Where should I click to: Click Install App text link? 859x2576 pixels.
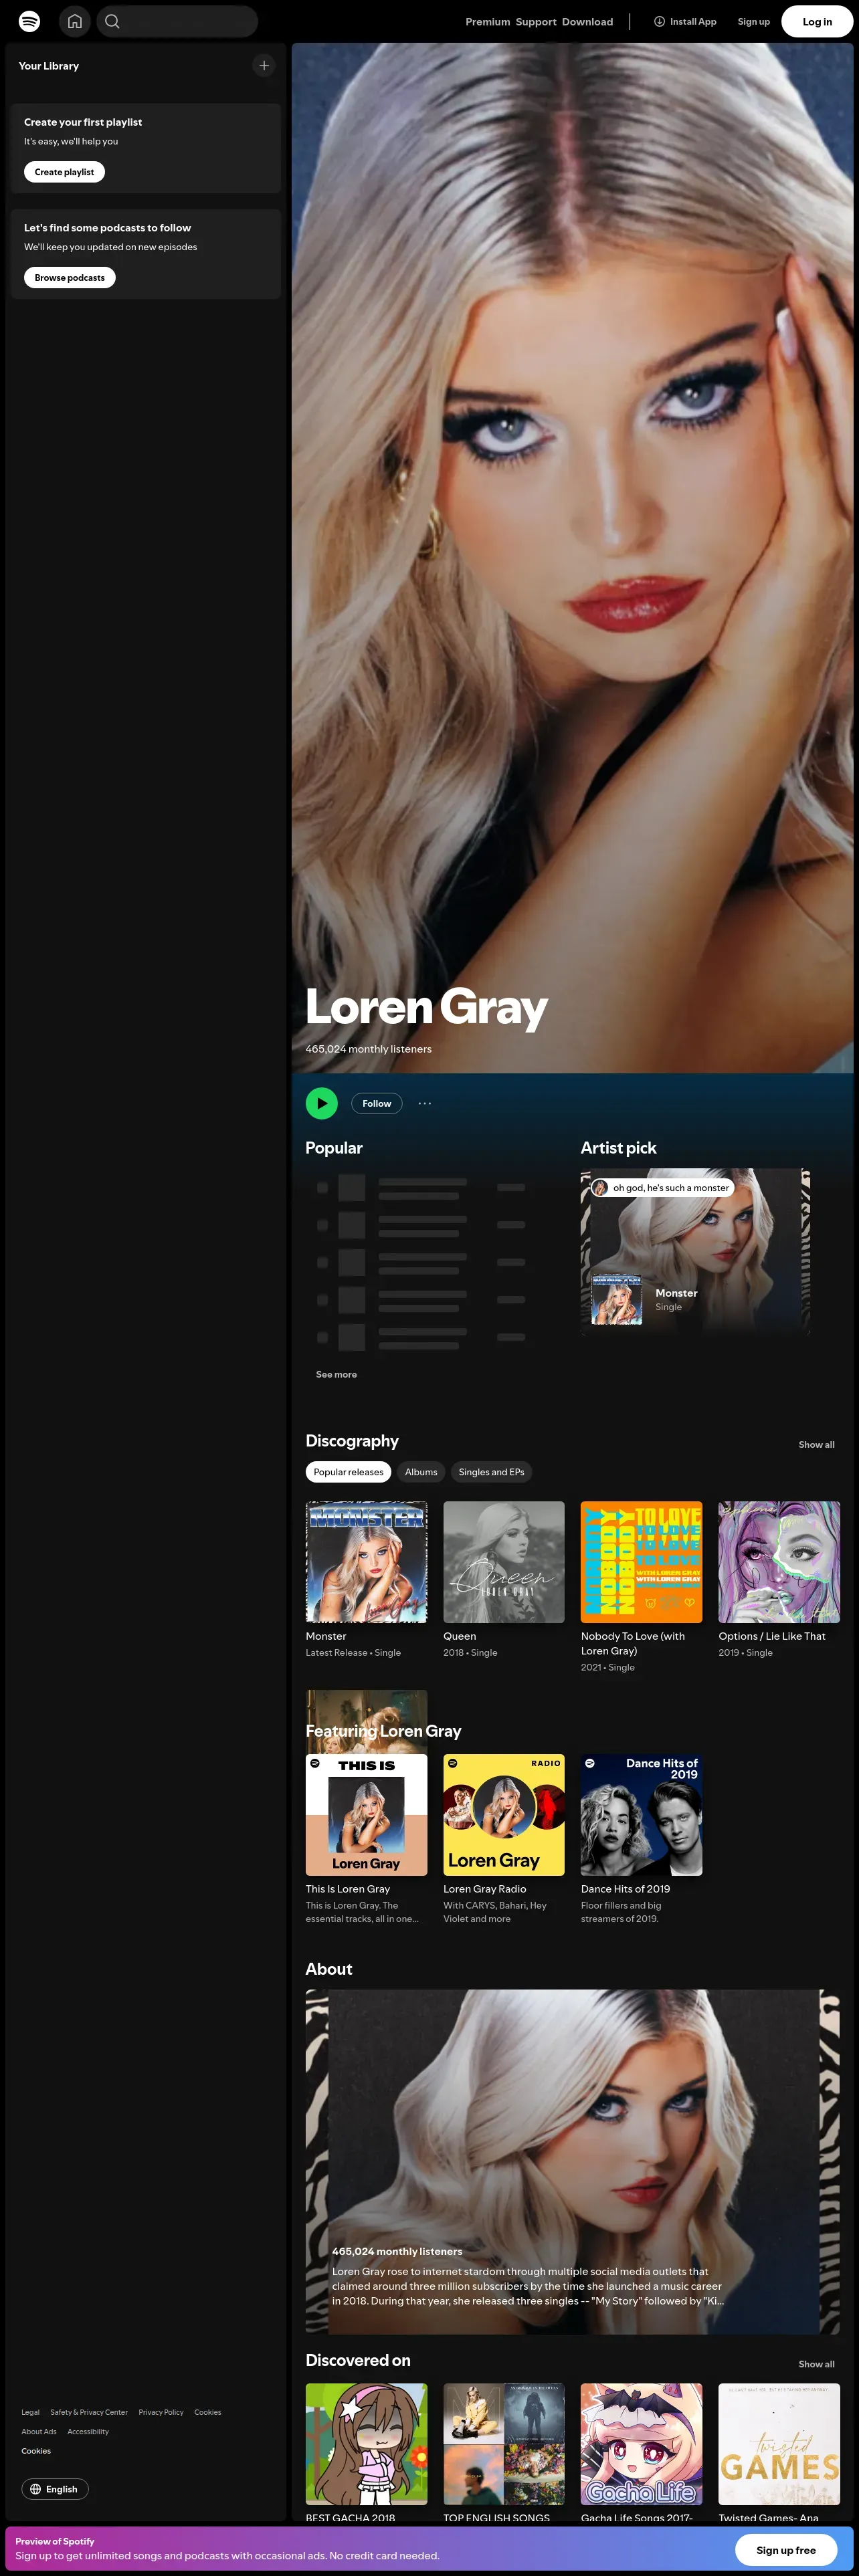click(693, 22)
